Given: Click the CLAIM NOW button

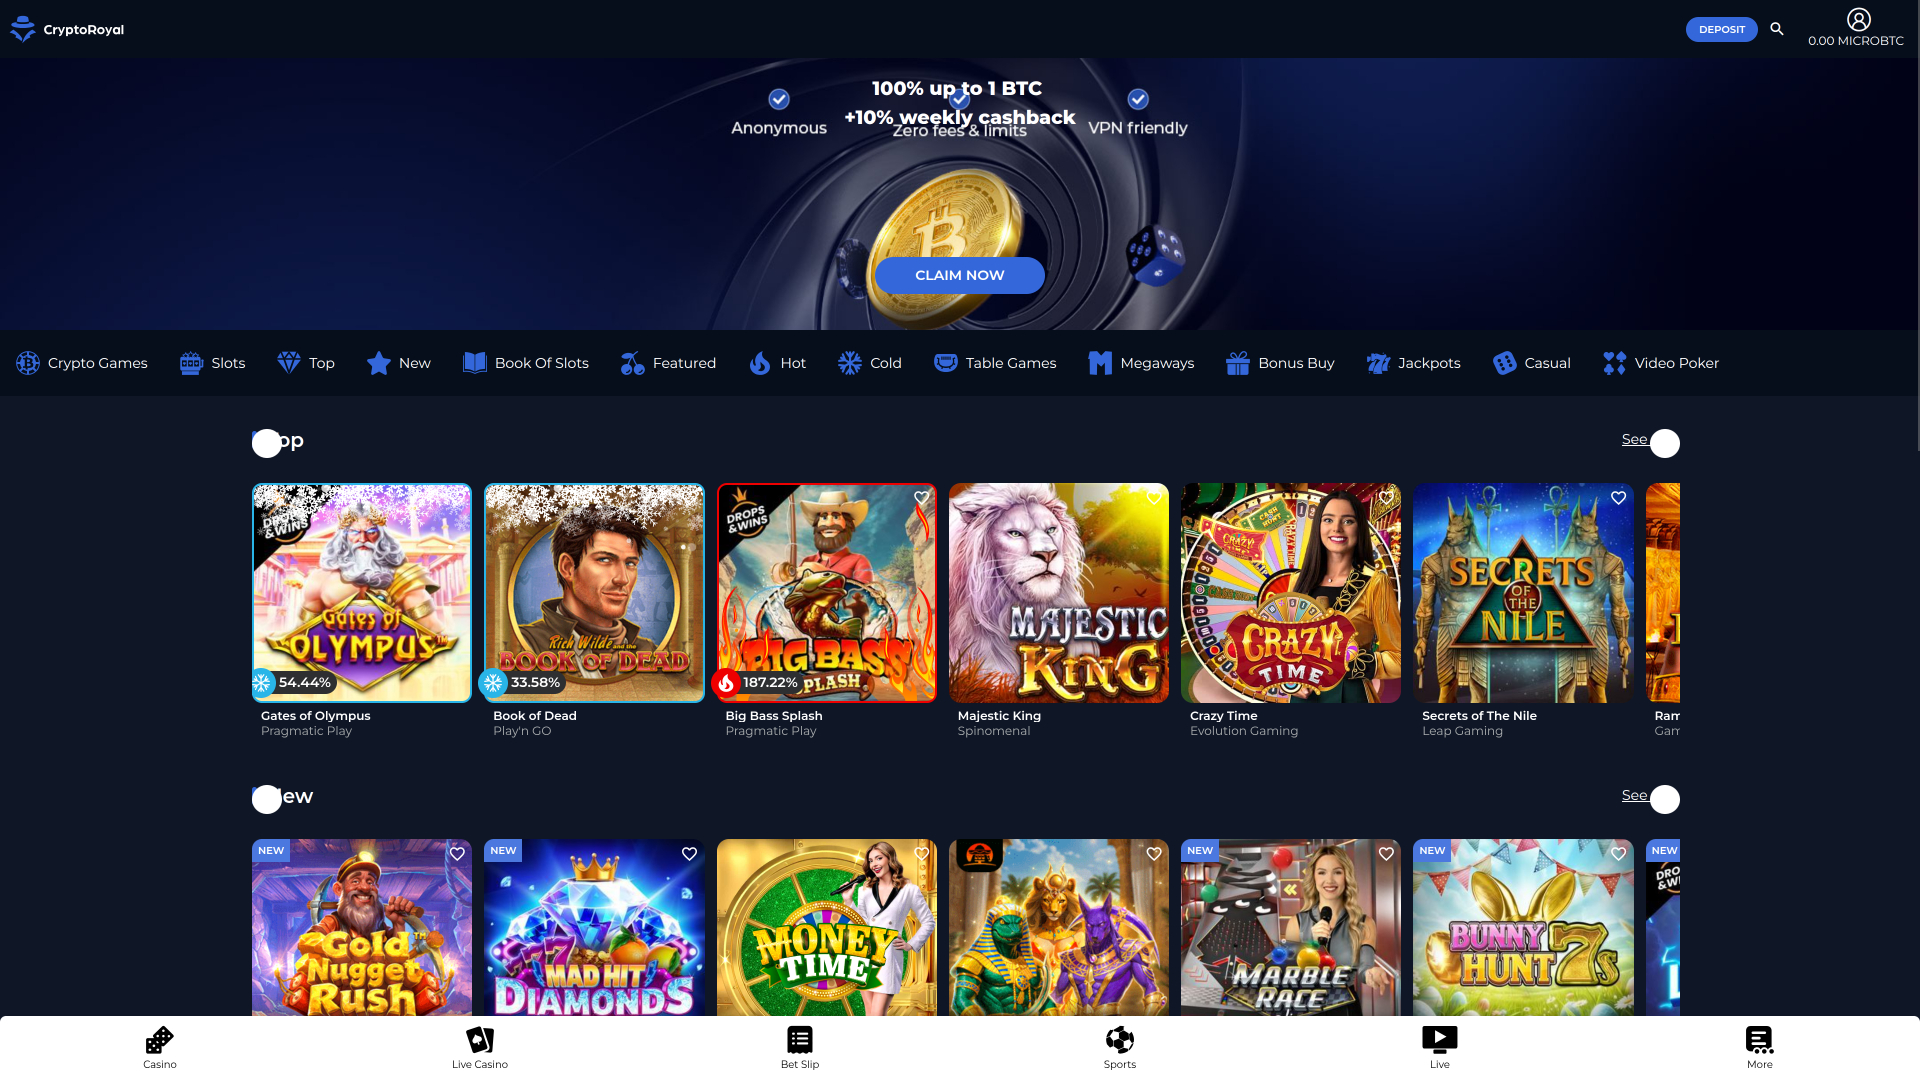Looking at the screenshot, I should coord(958,275).
